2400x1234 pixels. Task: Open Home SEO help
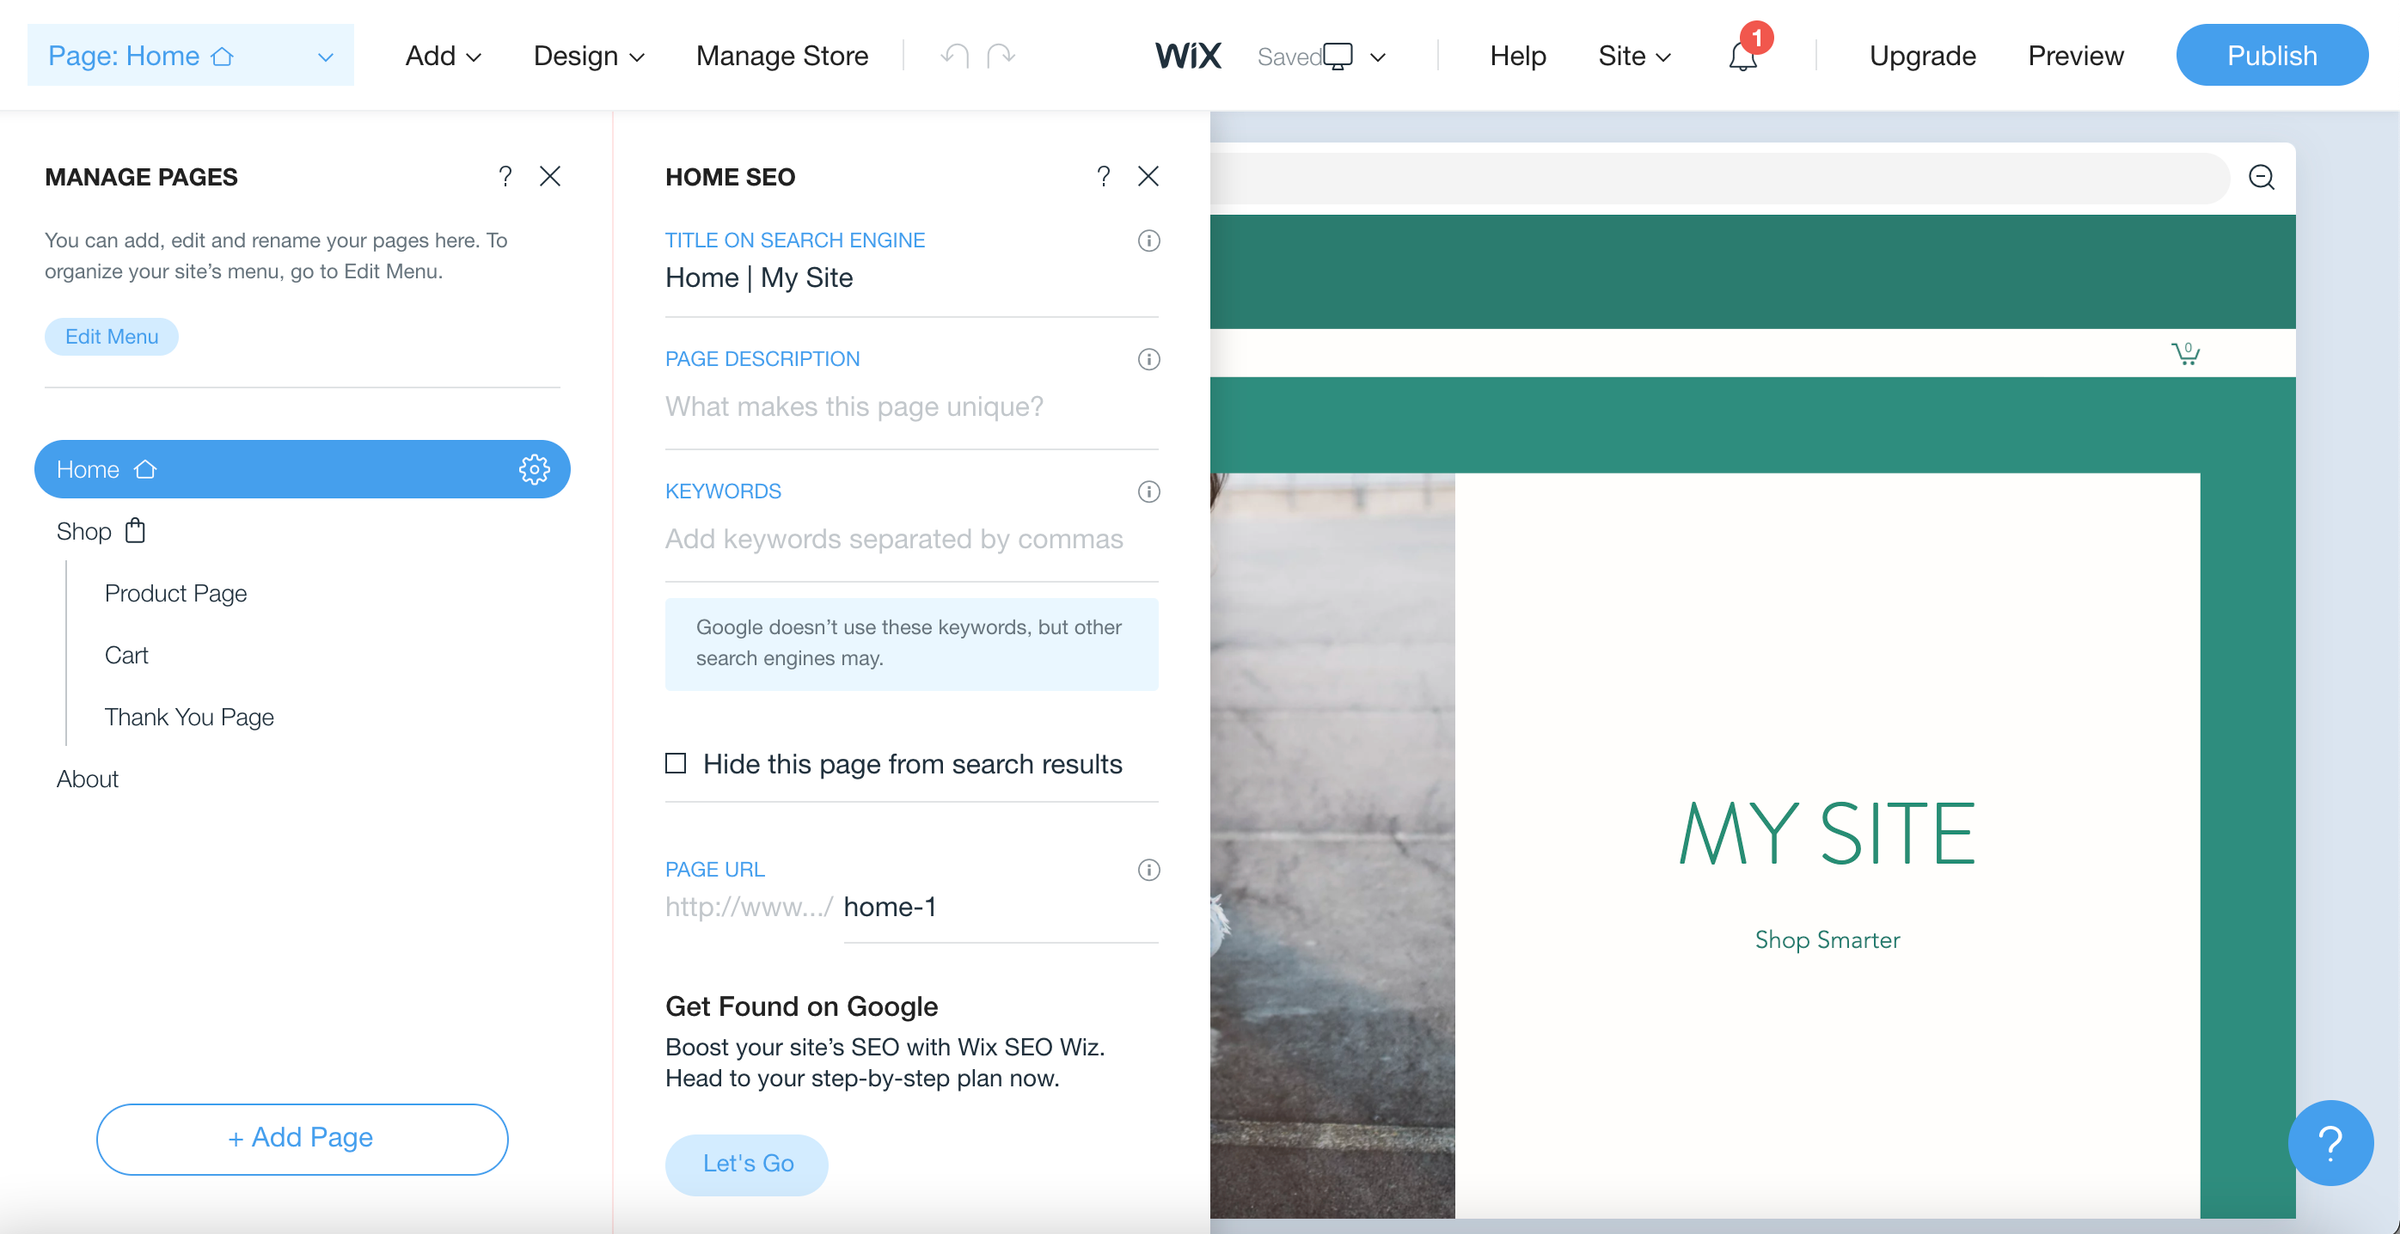(1103, 176)
